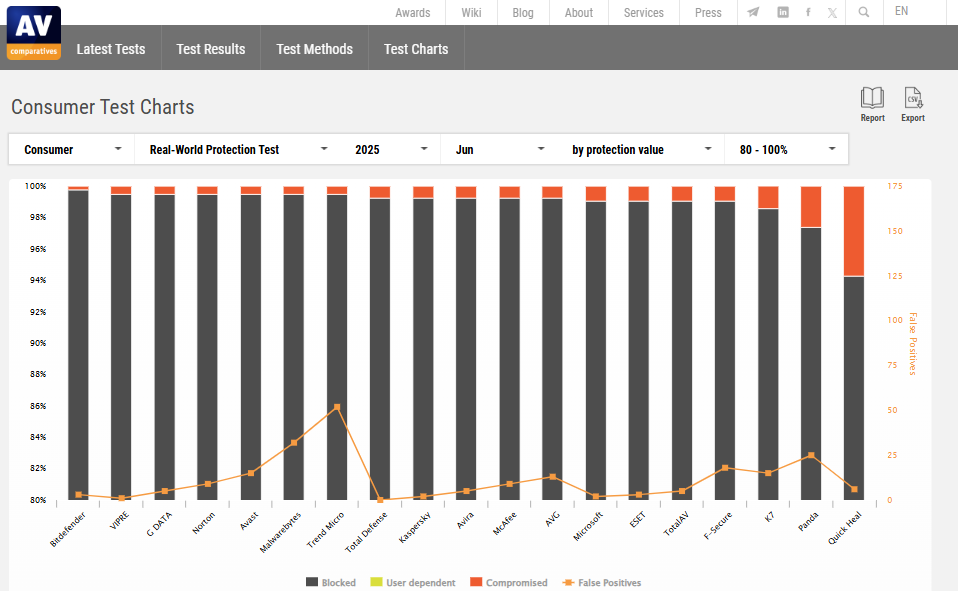Toggle the Blocked legend entry

[331, 582]
